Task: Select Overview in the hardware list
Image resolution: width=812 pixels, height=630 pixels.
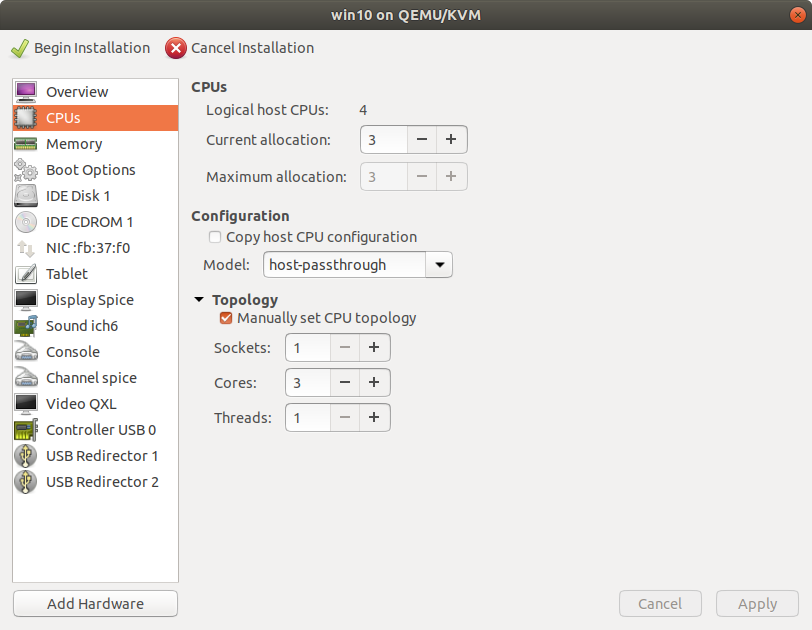Action: coord(77,92)
